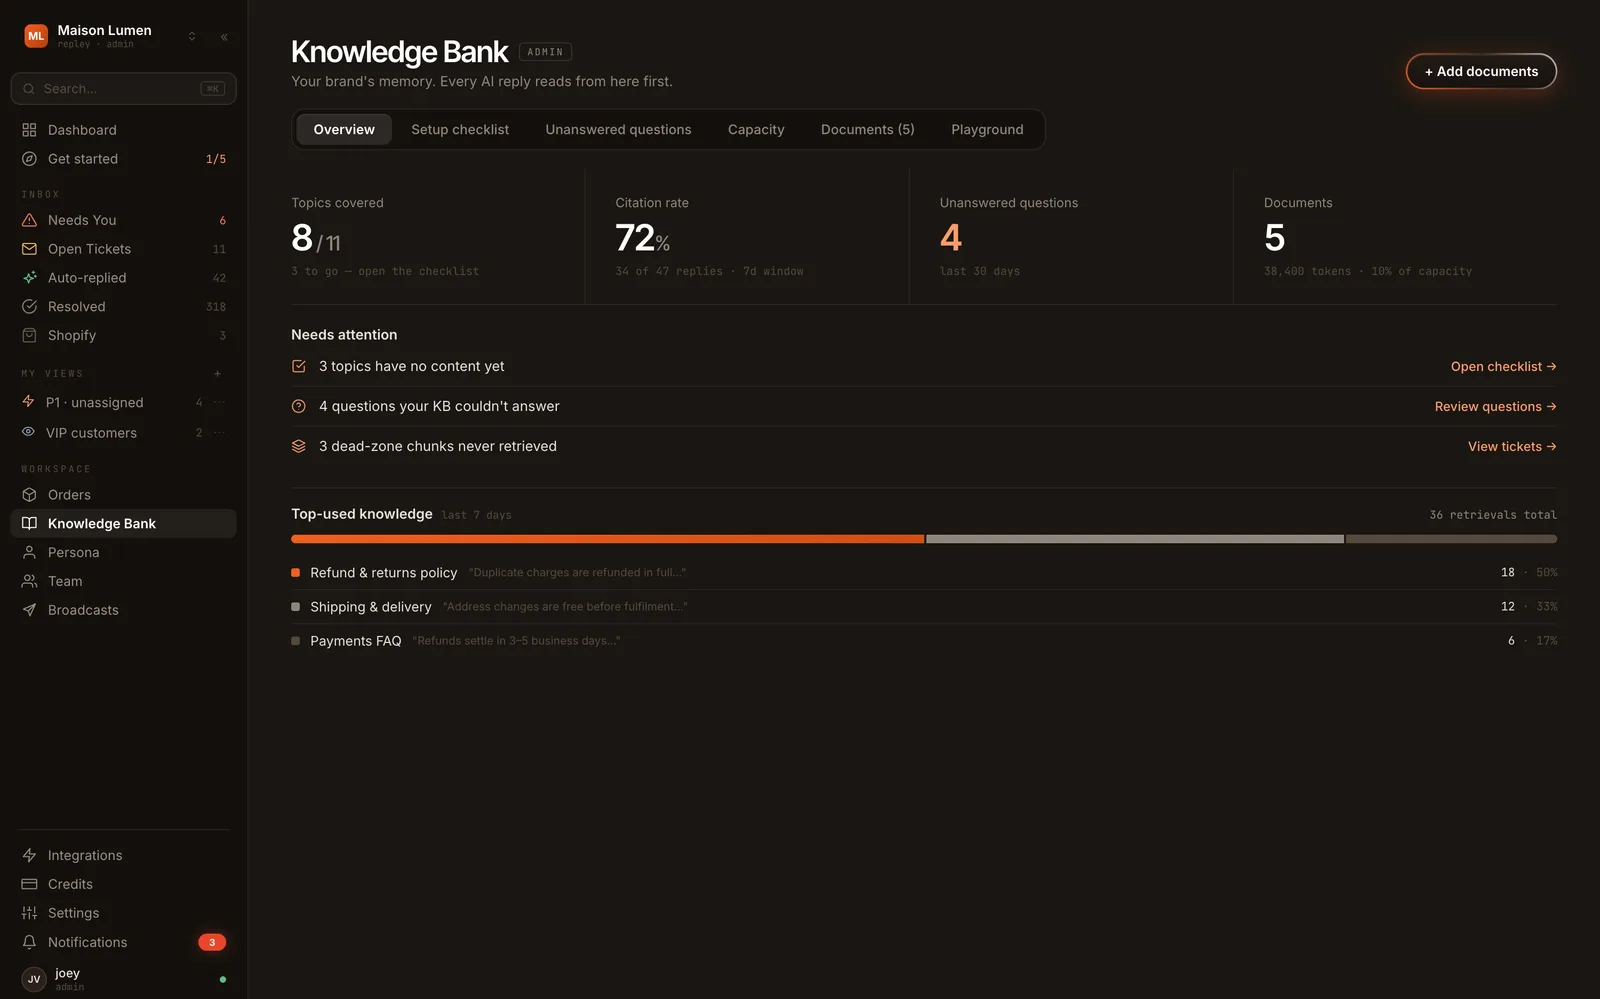Click the Notifications bell icon
1600x999 pixels.
tap(29, 942)
